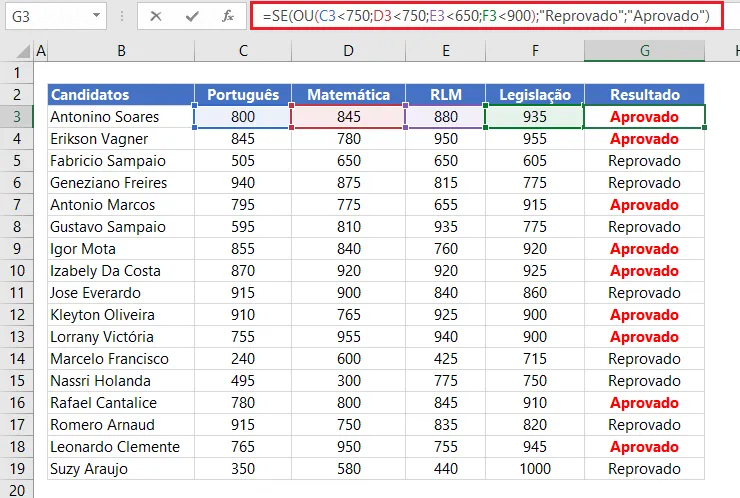Click Erikson Vagner's Aprovado result
The width and height of the screenshot is (740, 498).
coord(645,139)
